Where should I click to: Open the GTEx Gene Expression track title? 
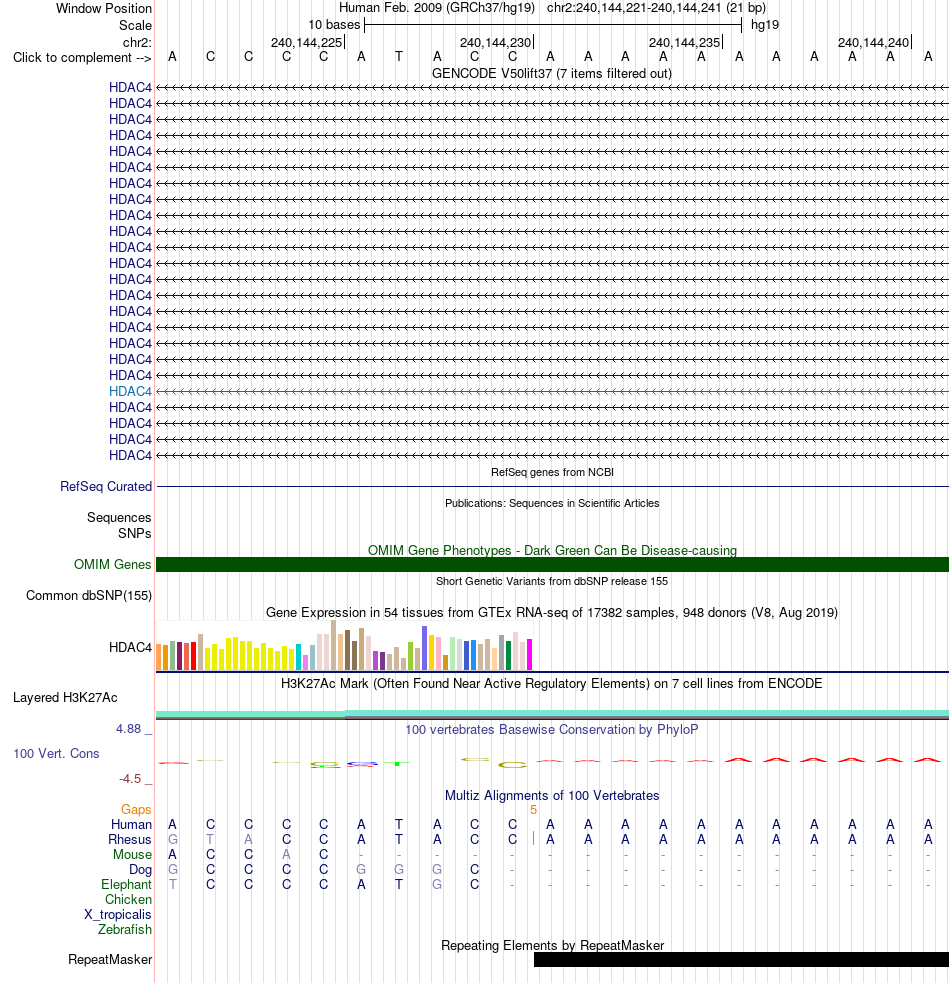(x=552, y=612)
